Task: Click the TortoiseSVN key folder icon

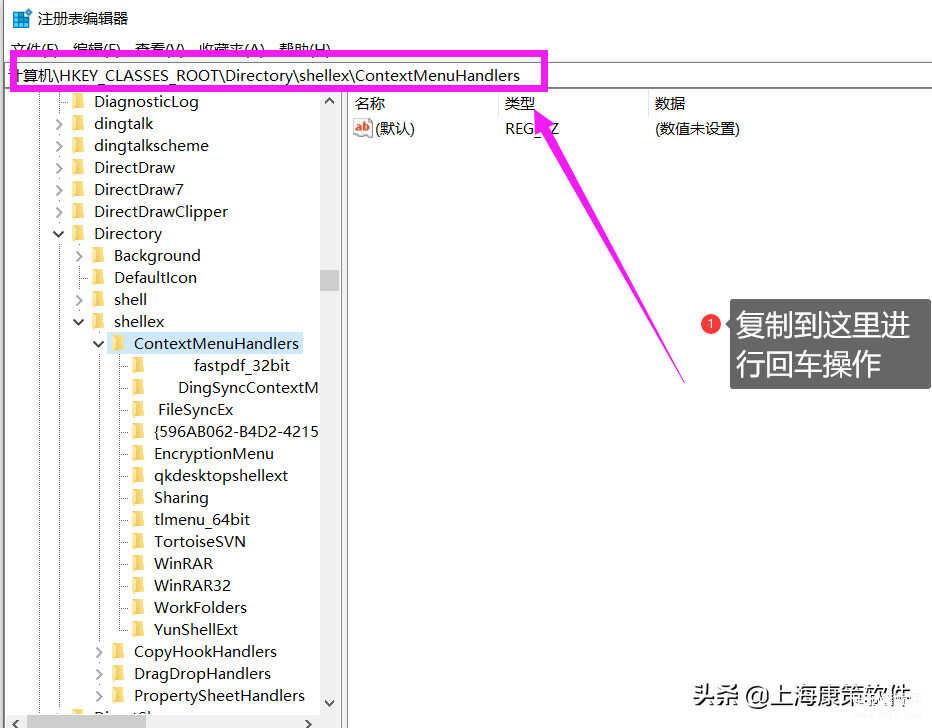Action: [x=138, y=541]
